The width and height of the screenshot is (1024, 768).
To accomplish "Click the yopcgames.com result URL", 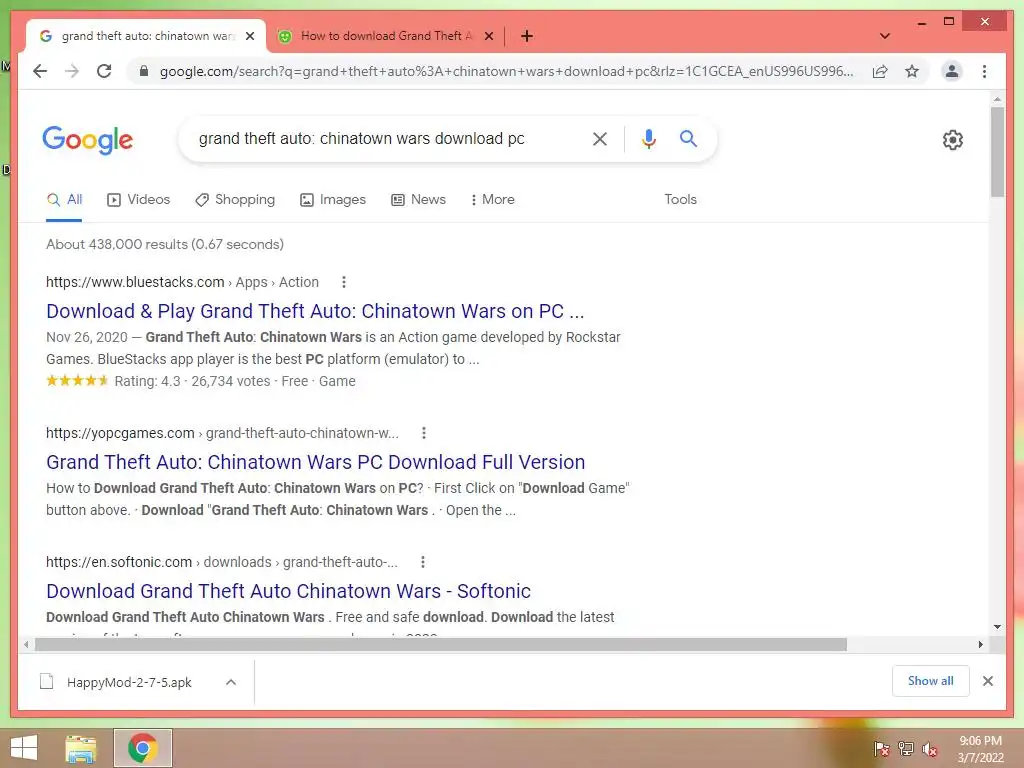I will pyautogui.click(x=222, y=433).
